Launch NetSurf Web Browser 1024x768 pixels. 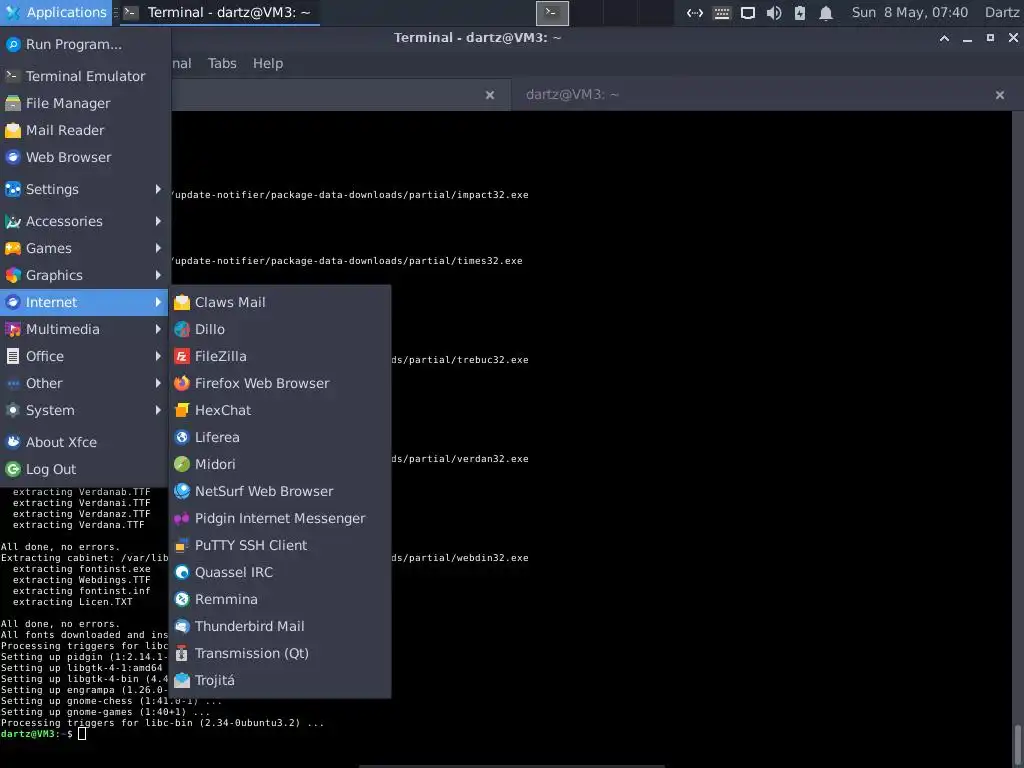pyautogui.click(x=280, y=491)
